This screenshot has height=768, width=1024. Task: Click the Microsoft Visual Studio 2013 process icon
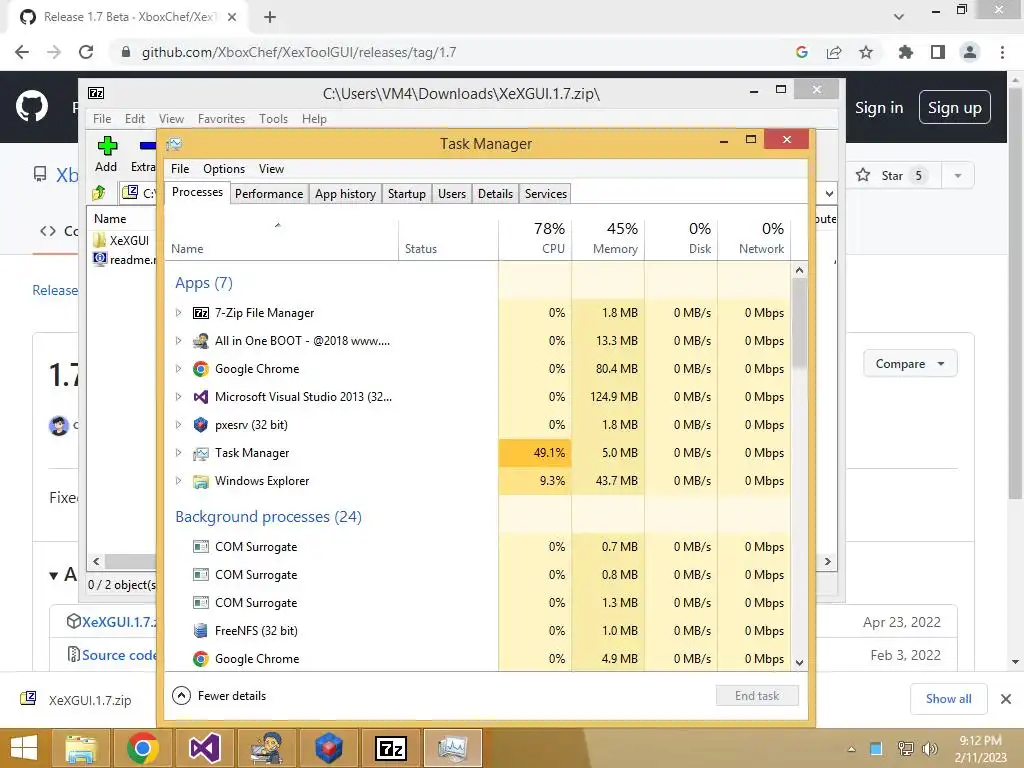pos(200,397)
